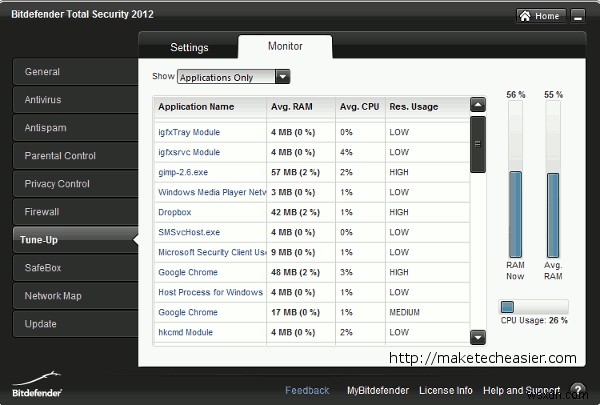Open Parental Control section
The height and width of the screenshot is (405, 600).
click(x=75, y=155)
